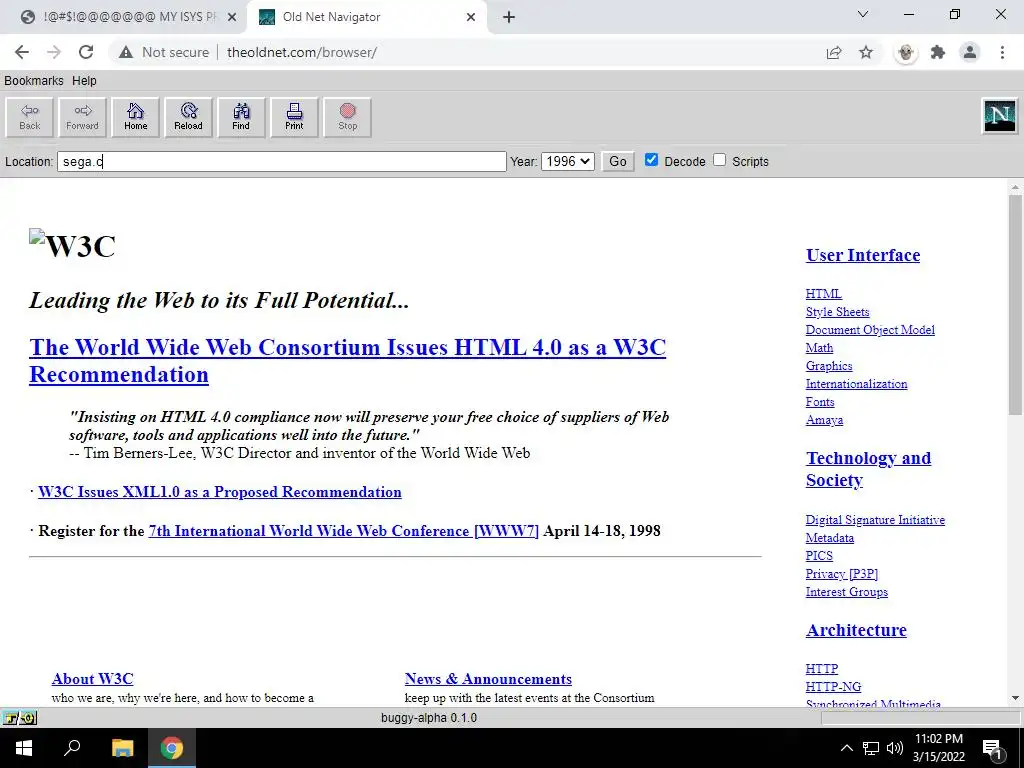Click Chrome's address bar URL
The width and height of the screenshot is (1024, 768).
click(x=302, y=52)
